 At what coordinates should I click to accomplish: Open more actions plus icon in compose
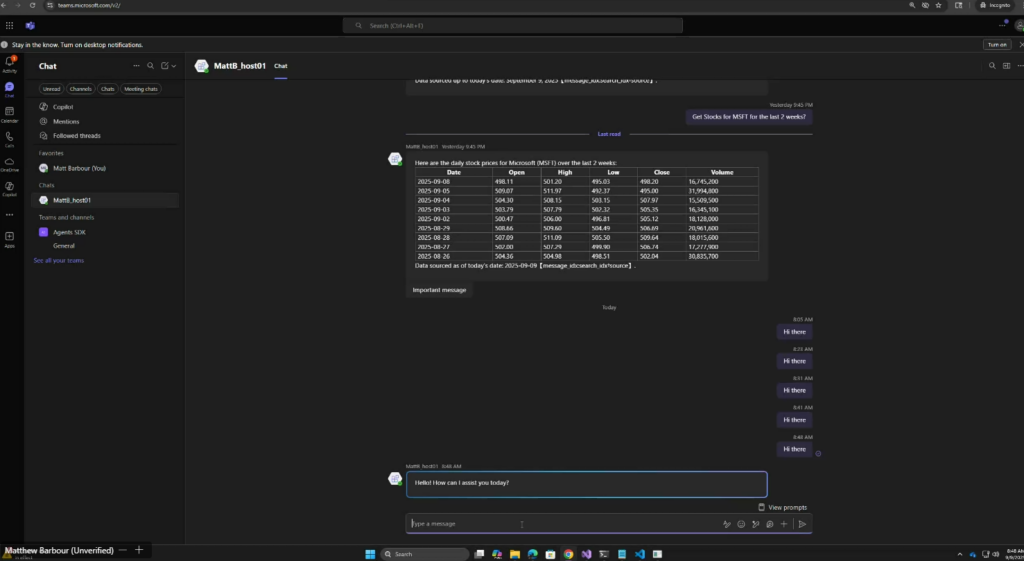click(x=784, y=524)
